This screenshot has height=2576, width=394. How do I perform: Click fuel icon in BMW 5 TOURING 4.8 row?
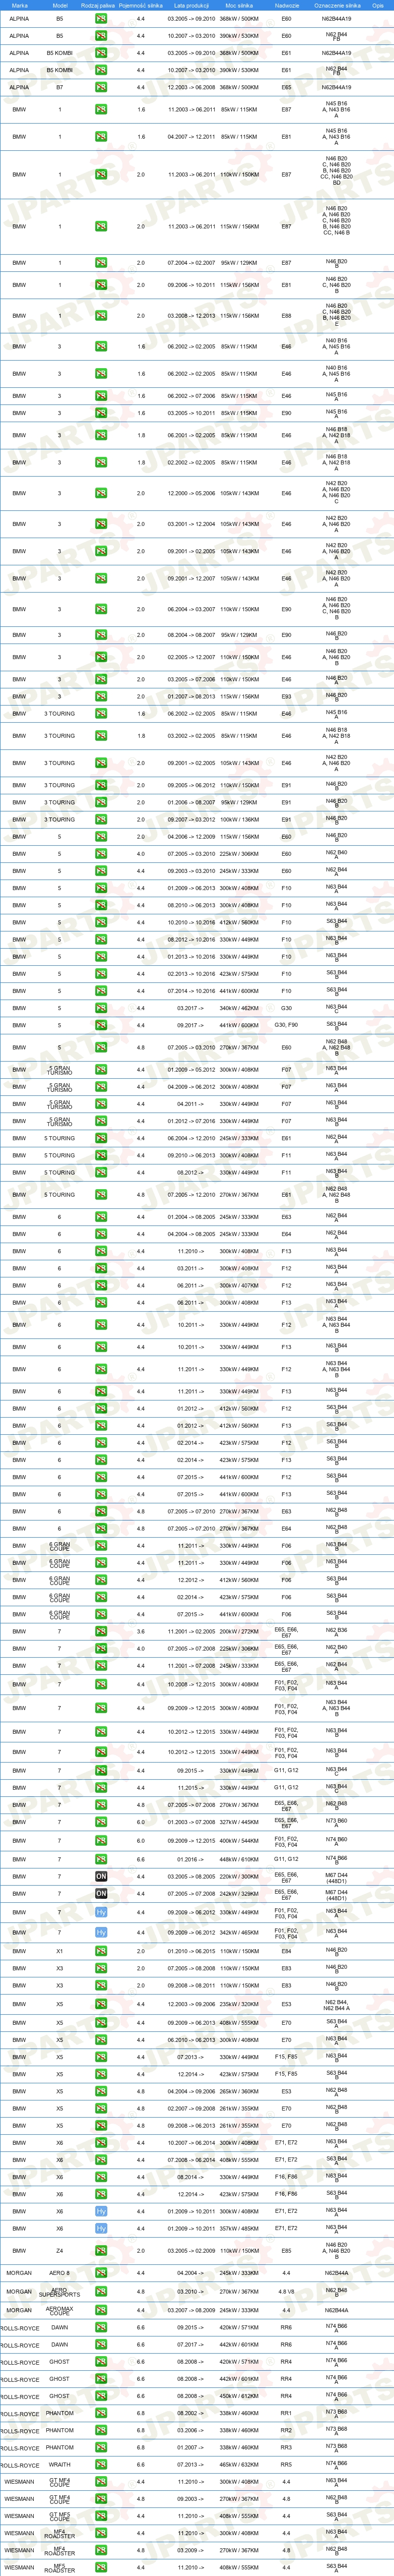pos(101,1195)
